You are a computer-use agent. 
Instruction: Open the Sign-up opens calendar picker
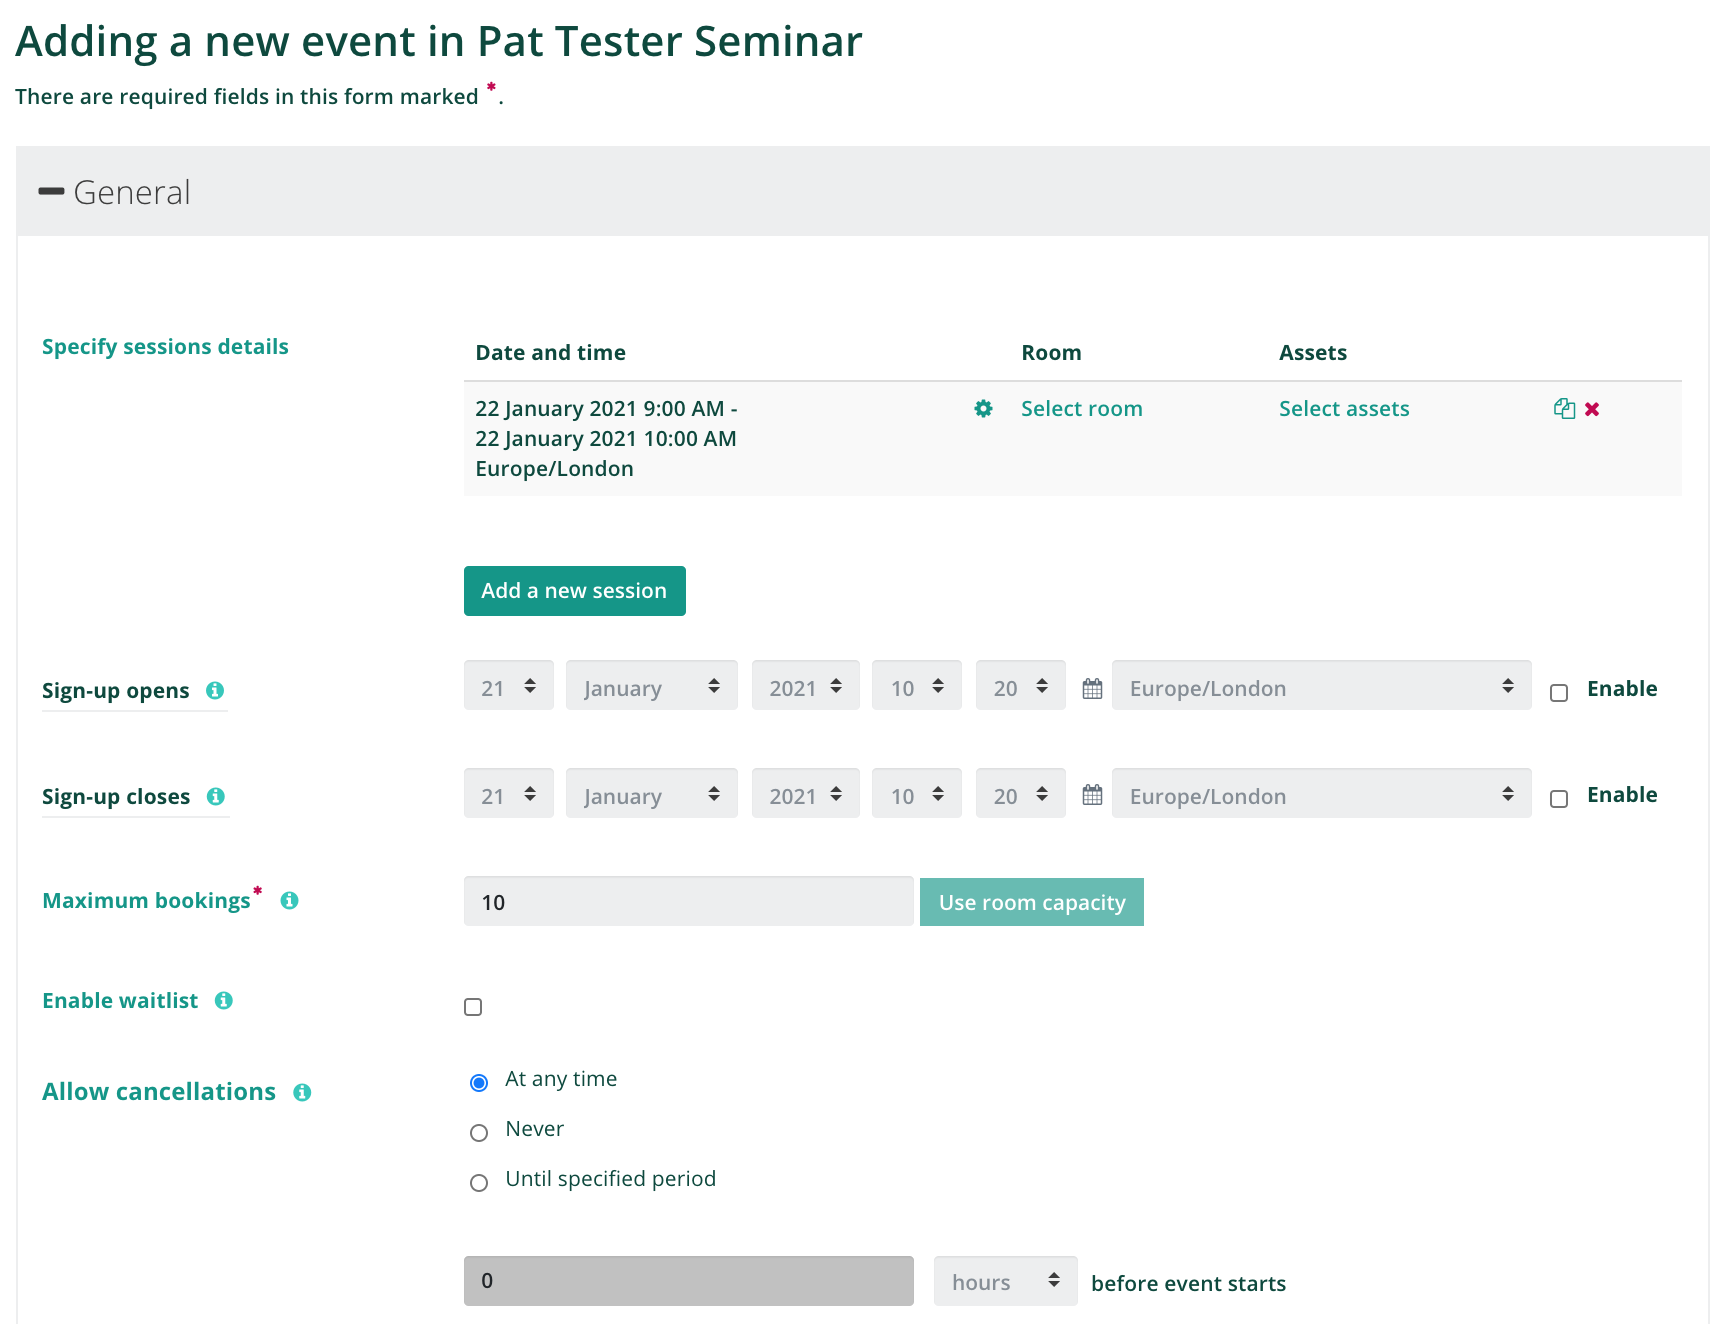click(1092, 688)
